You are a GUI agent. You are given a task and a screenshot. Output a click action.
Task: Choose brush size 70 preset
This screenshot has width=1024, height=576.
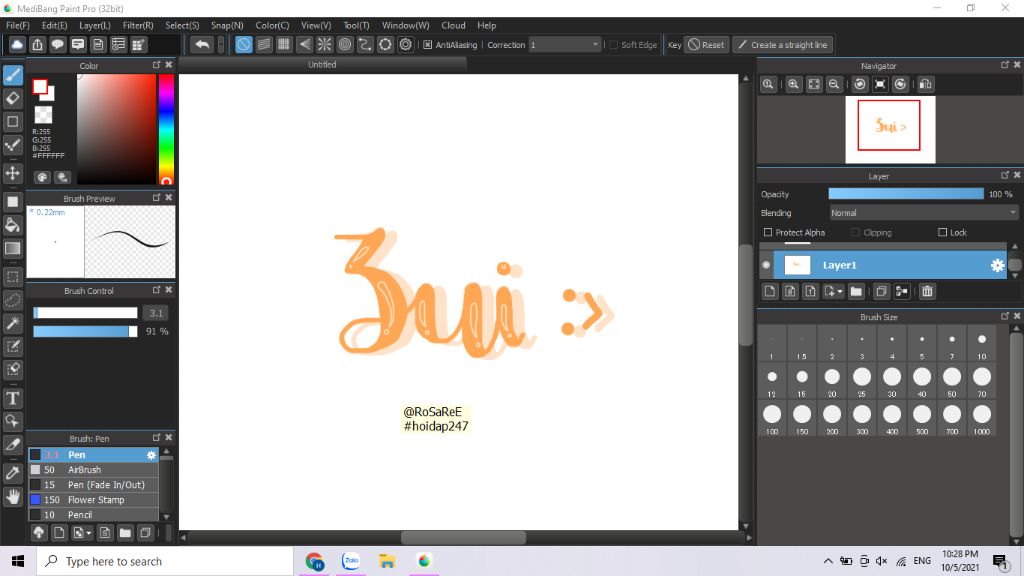982,381
